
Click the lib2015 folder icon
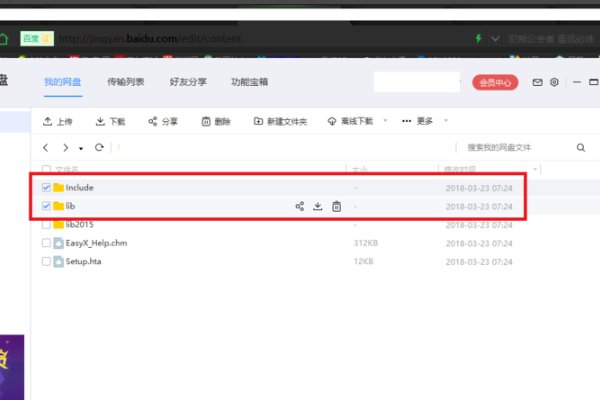(59, 224)
